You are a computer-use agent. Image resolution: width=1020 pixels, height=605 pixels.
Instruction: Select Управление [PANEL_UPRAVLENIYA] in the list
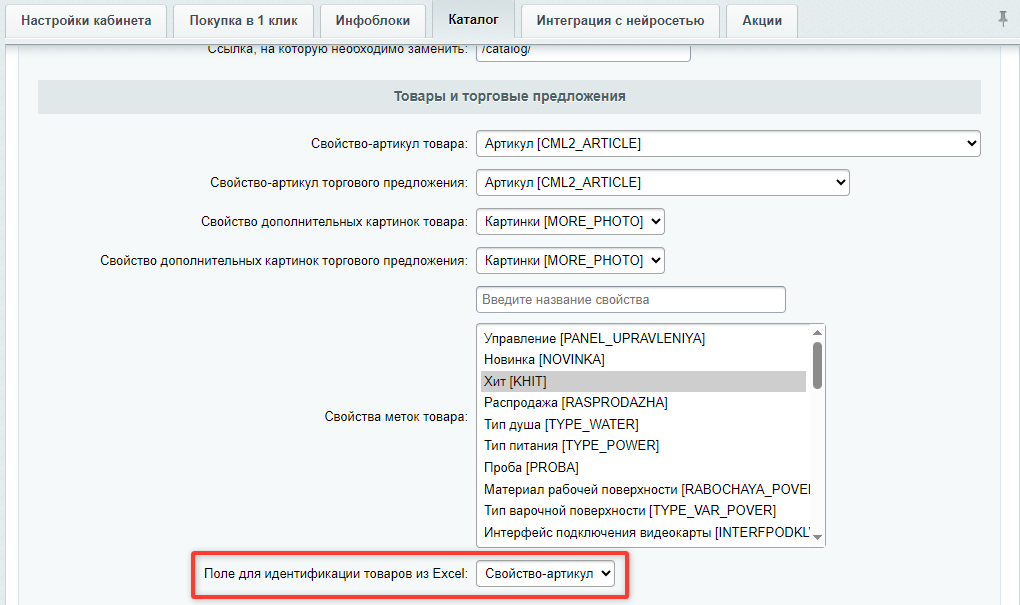click(643, 338)
